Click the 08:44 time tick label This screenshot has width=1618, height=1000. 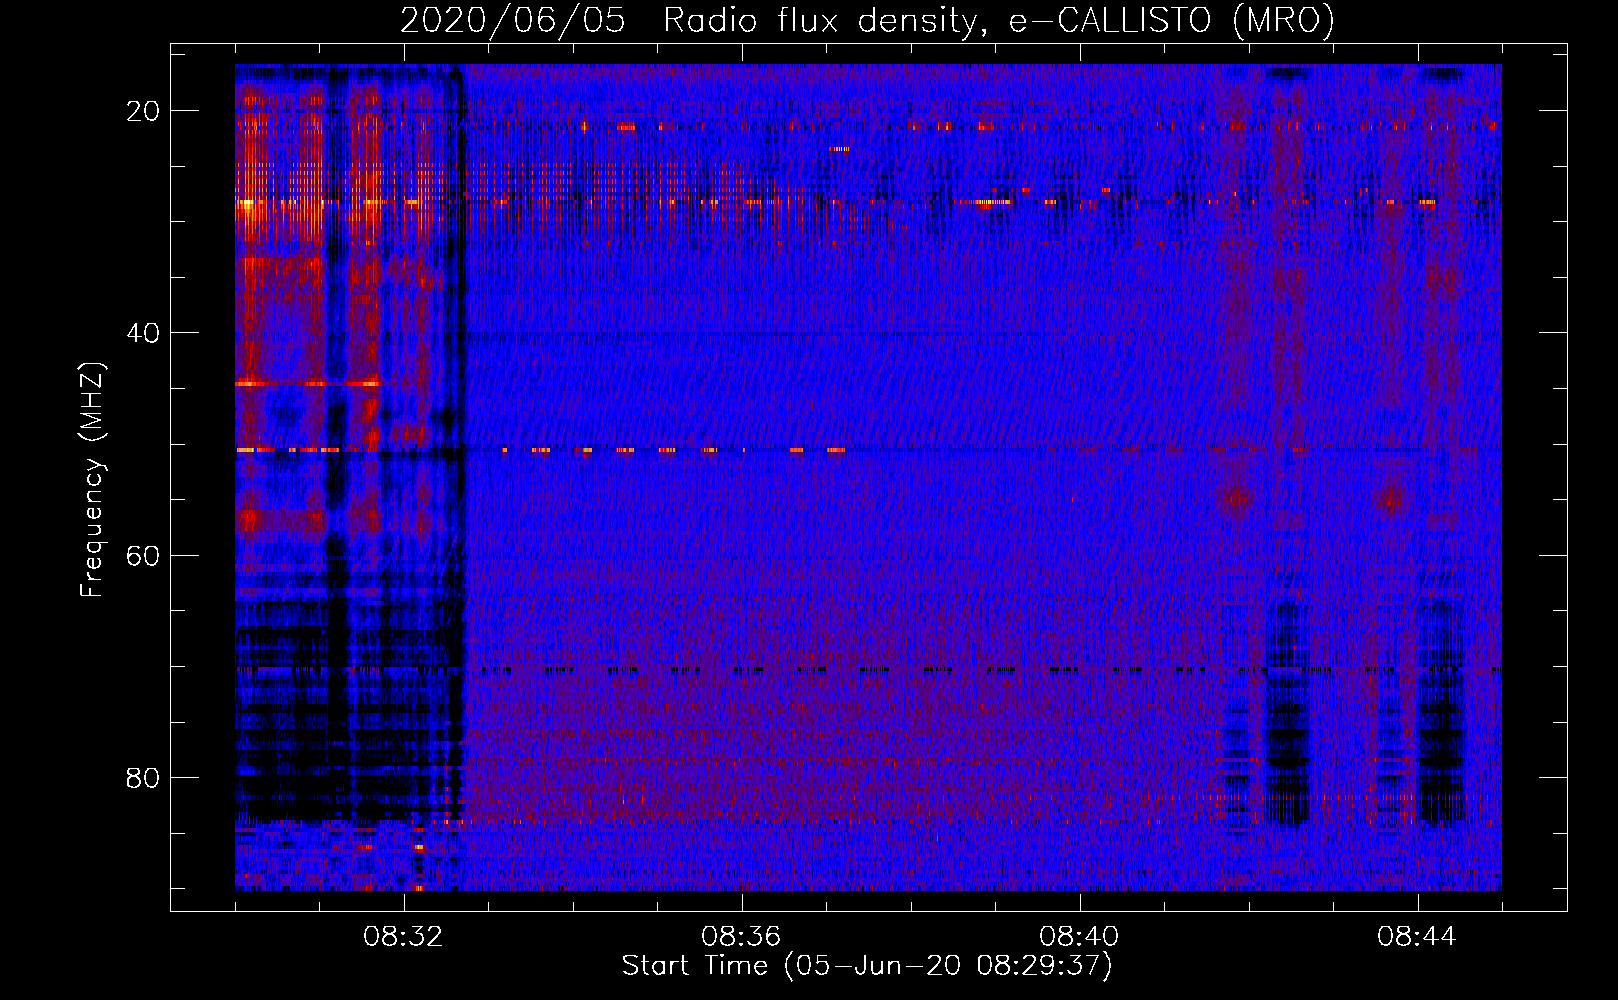point(1417,937)
